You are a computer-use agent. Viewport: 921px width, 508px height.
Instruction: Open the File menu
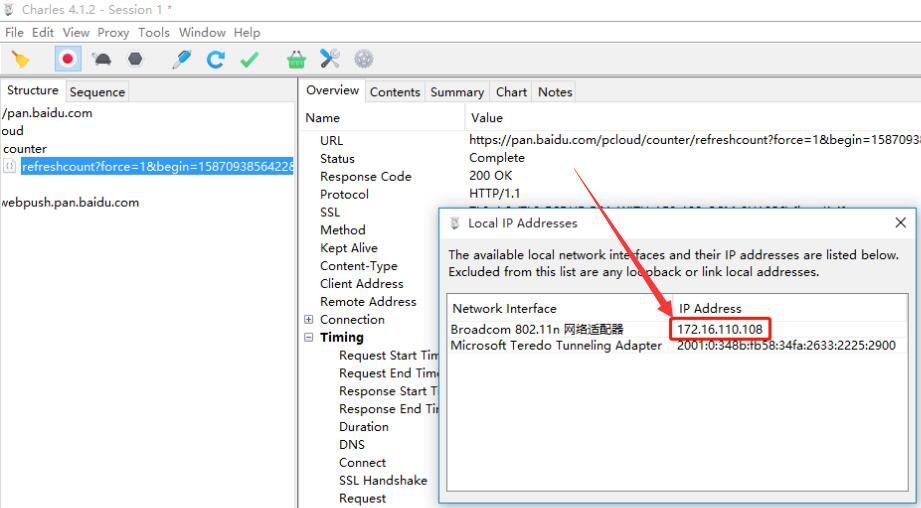point(14,32)
